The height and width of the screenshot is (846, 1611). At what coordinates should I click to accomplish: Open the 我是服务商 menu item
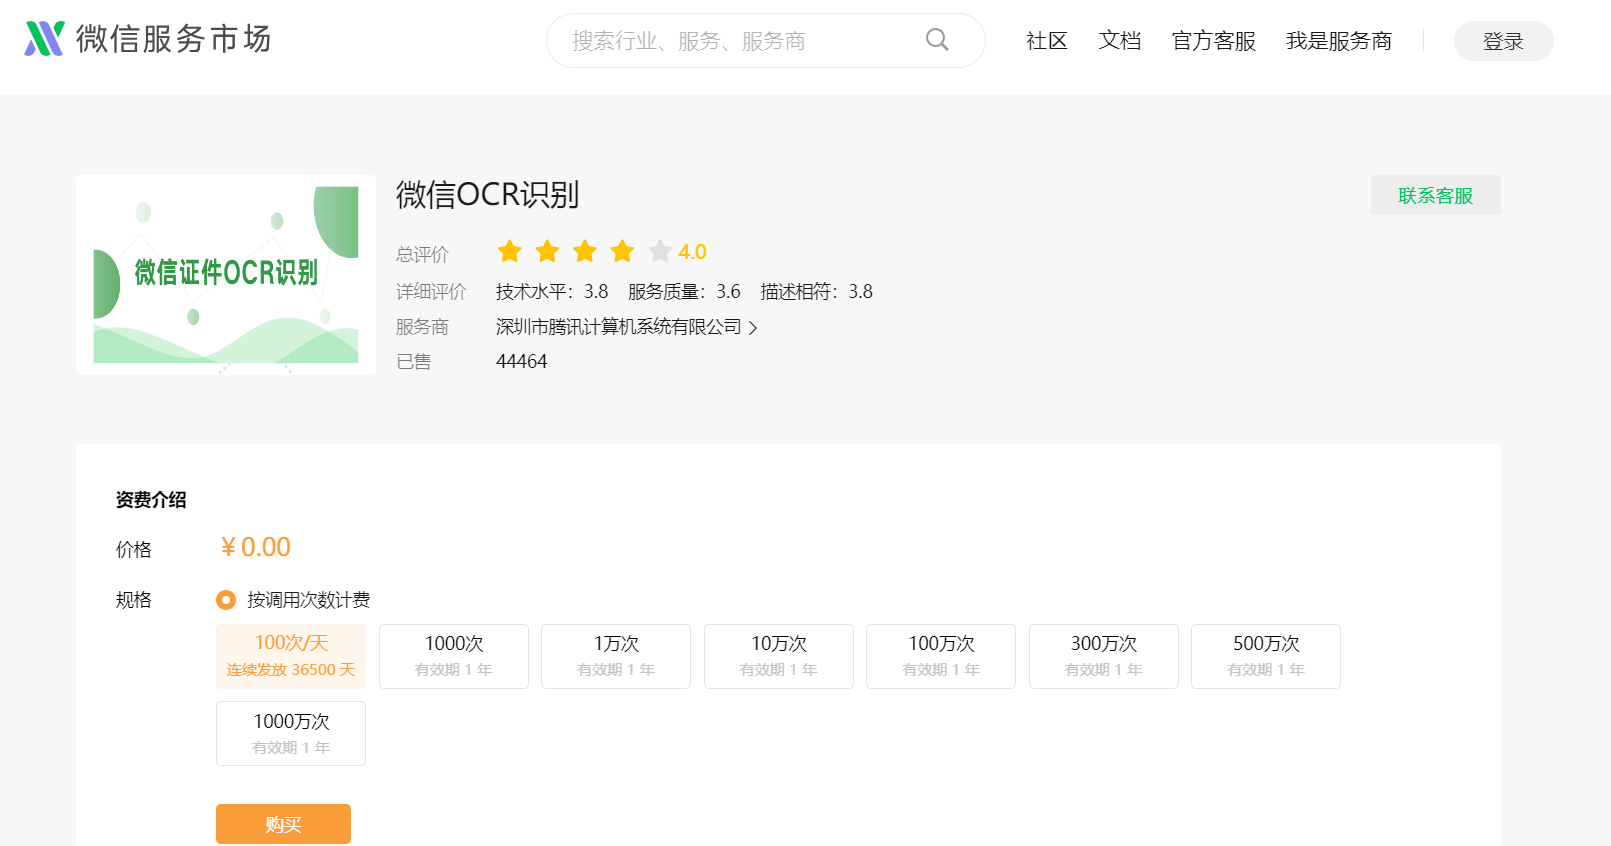(1339, 41)
